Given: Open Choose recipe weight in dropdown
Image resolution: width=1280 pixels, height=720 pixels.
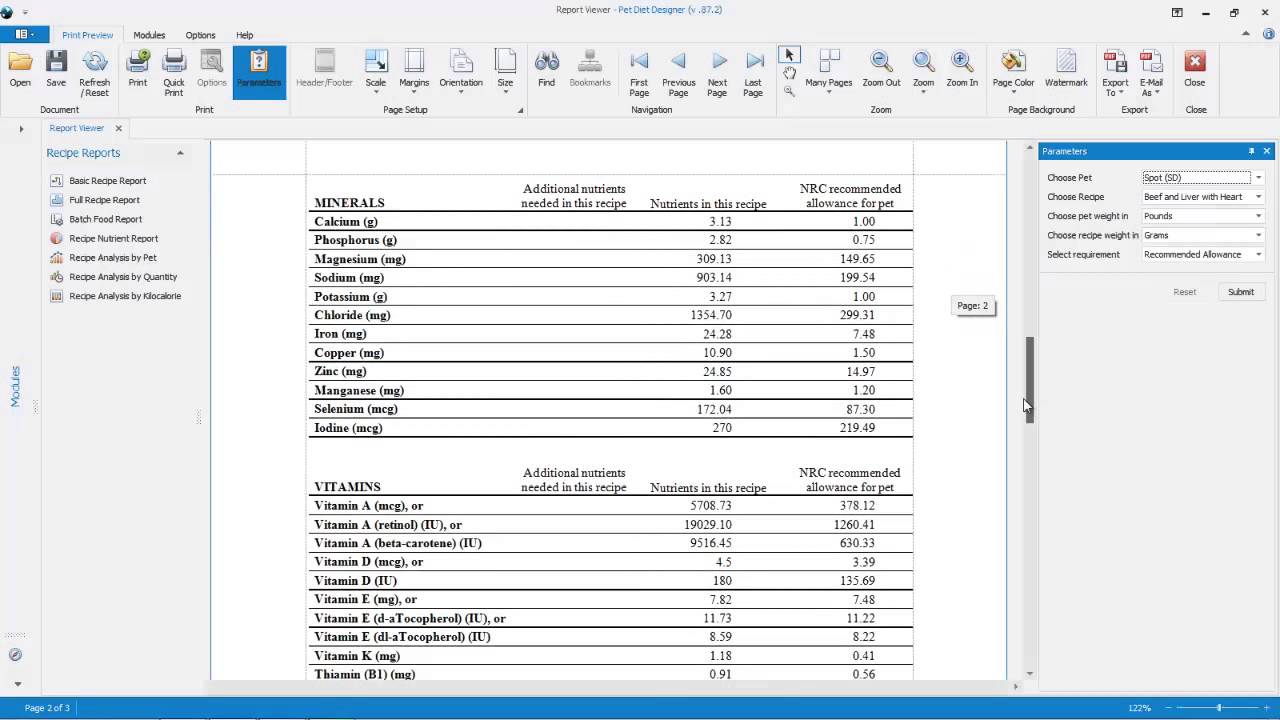Looking at the screenshot, I should [1203, 235].
